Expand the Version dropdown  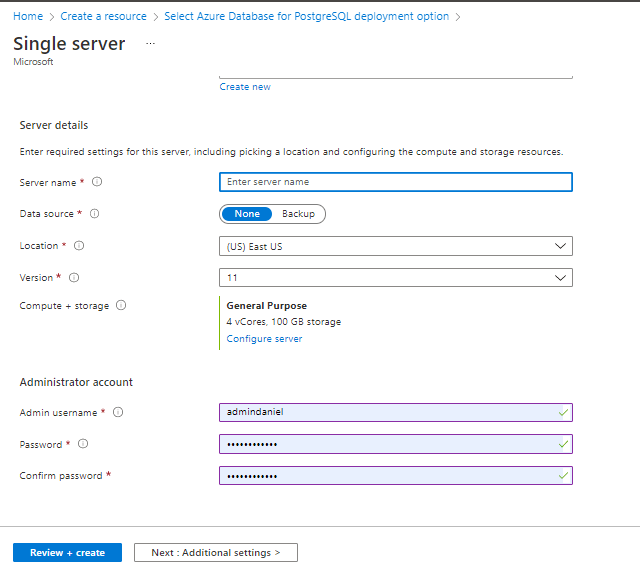coord(395,278)
